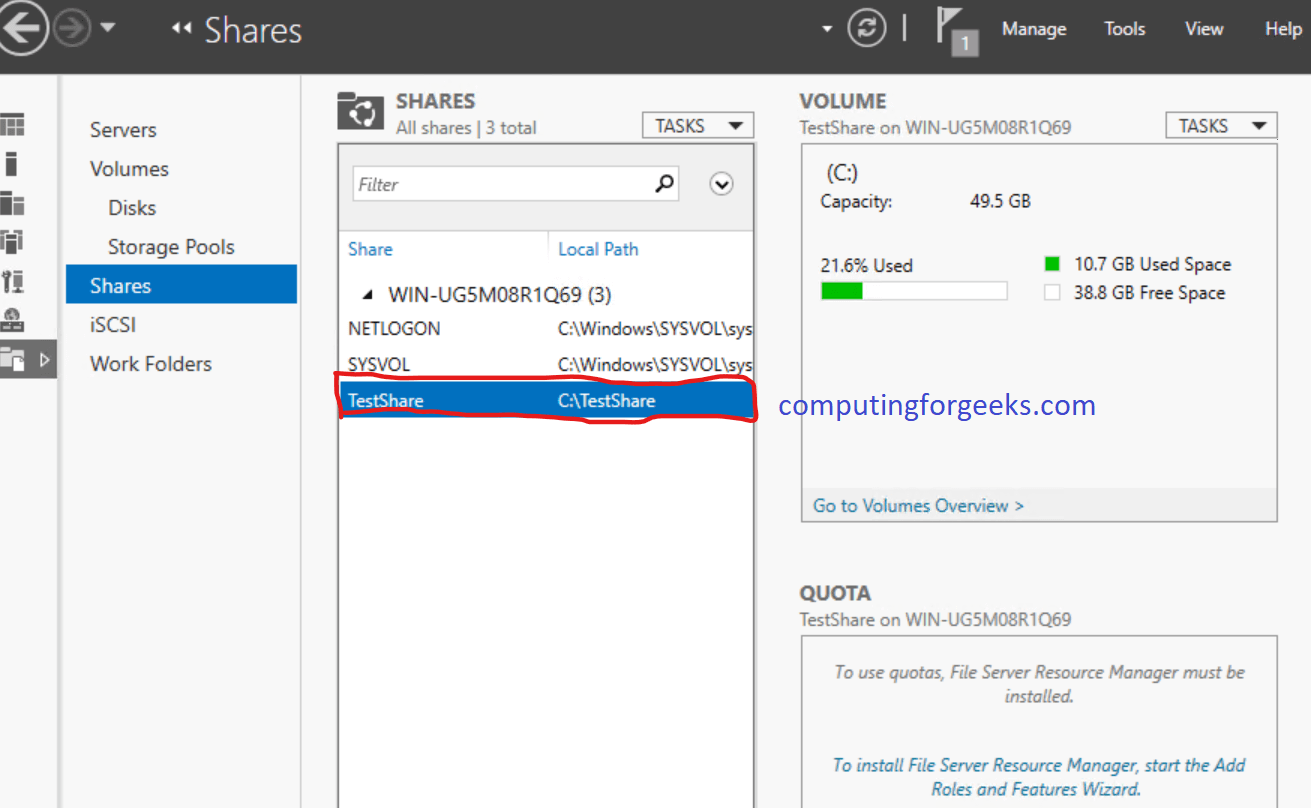This screenshot has height=808, width=1311.
Task: Open the Manage menu
Action: point(1033,28)
